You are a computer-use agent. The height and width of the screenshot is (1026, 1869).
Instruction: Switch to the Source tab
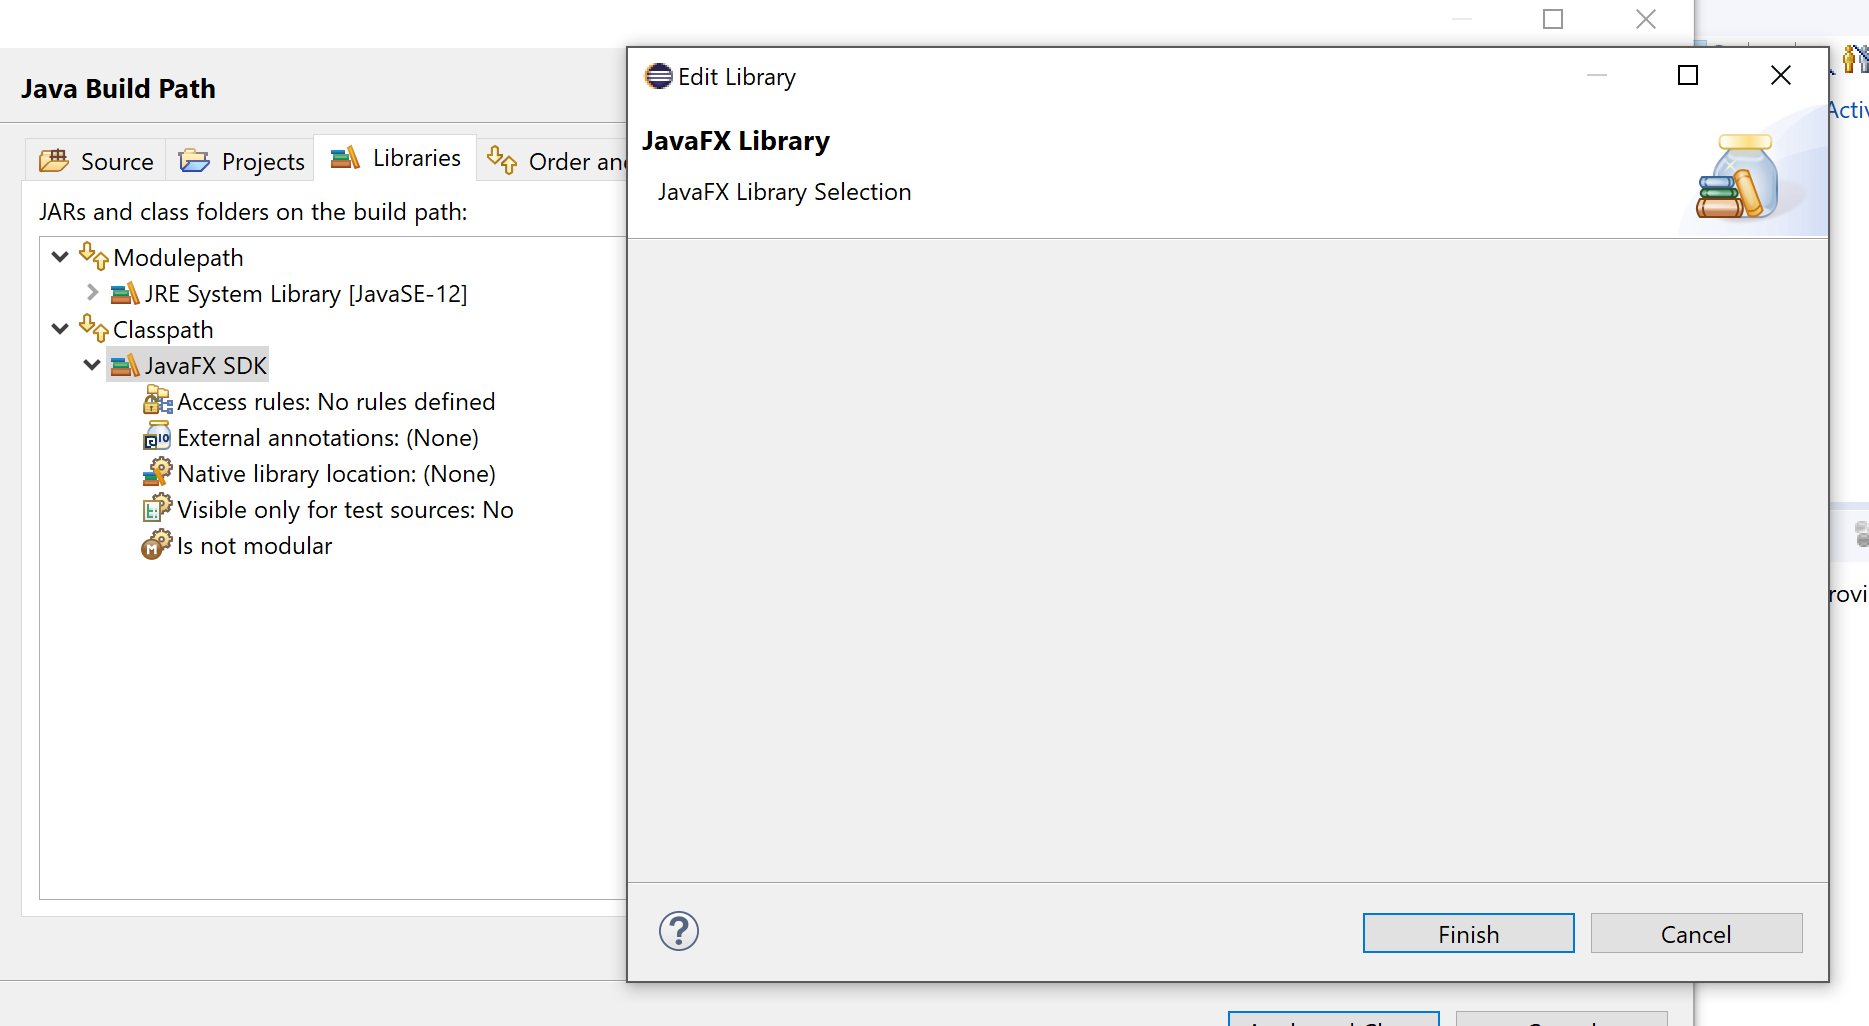point(96,161)
